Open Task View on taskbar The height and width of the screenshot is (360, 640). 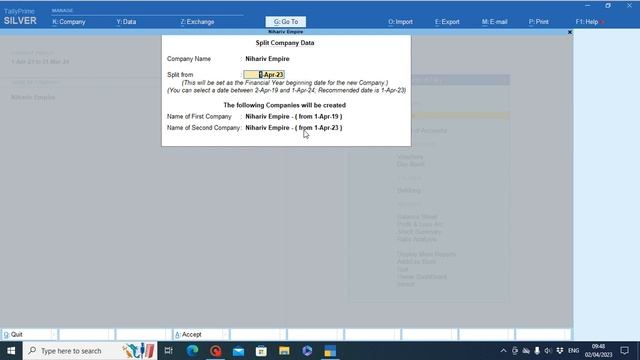(169, 351)
